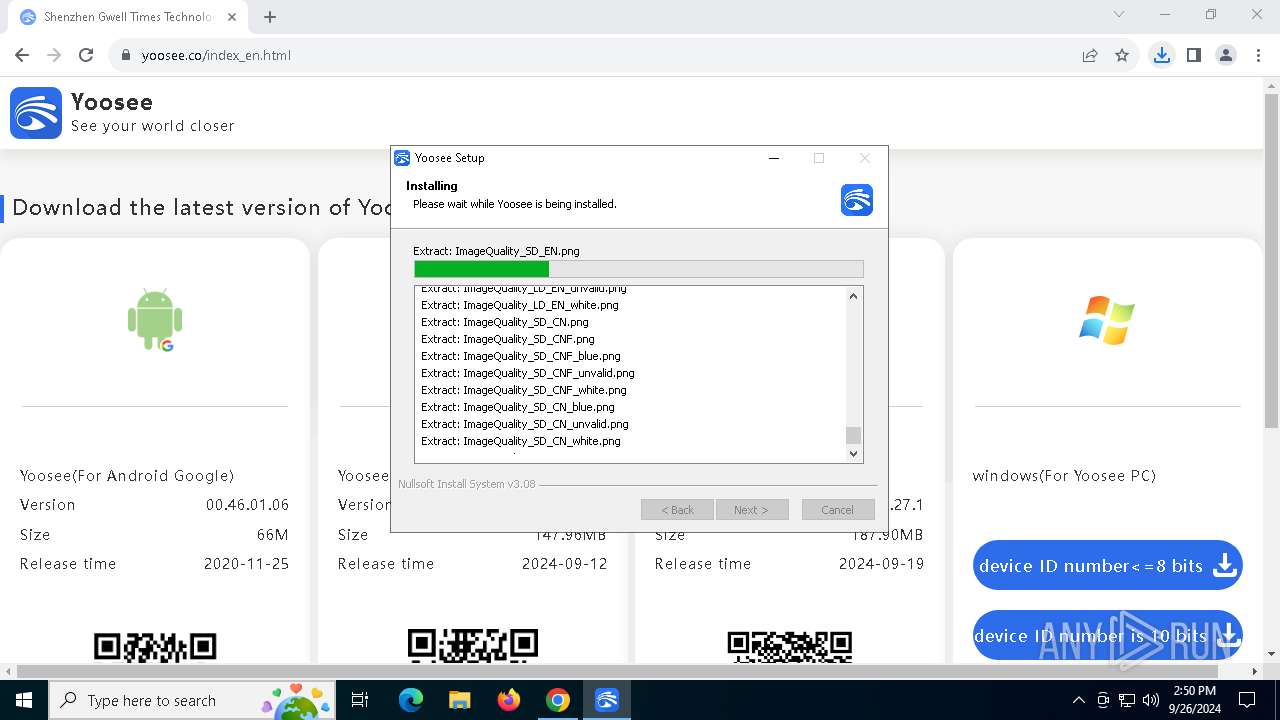This screenshot has width=1280, height=720.
Task: Cancel the Yoosee installation
Action: click(x=838, y=510)
